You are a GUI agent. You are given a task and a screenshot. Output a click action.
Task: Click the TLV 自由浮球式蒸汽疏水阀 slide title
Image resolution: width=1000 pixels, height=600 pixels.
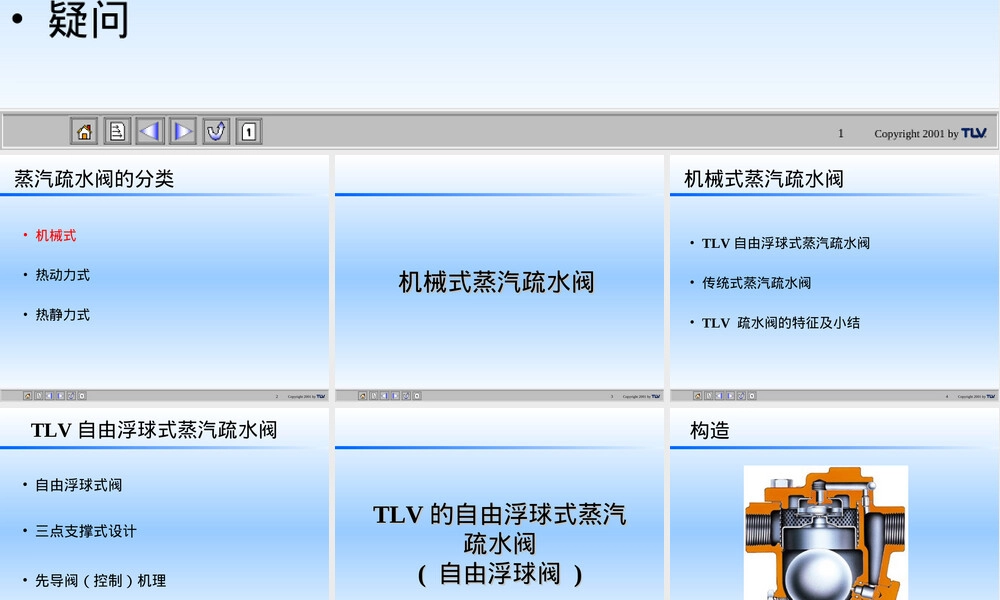point(154,430)
